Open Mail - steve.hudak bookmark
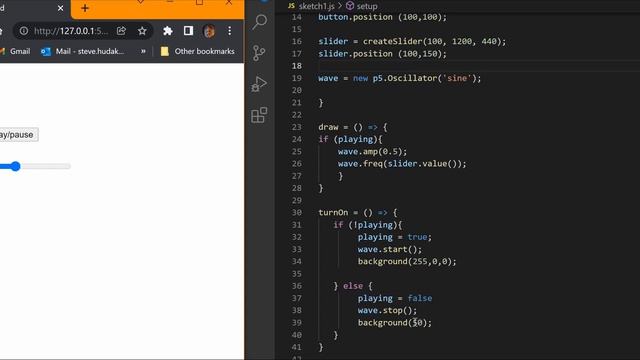This screenshot has width=640, height=360. pyautogui.click(x=82, y=51)
